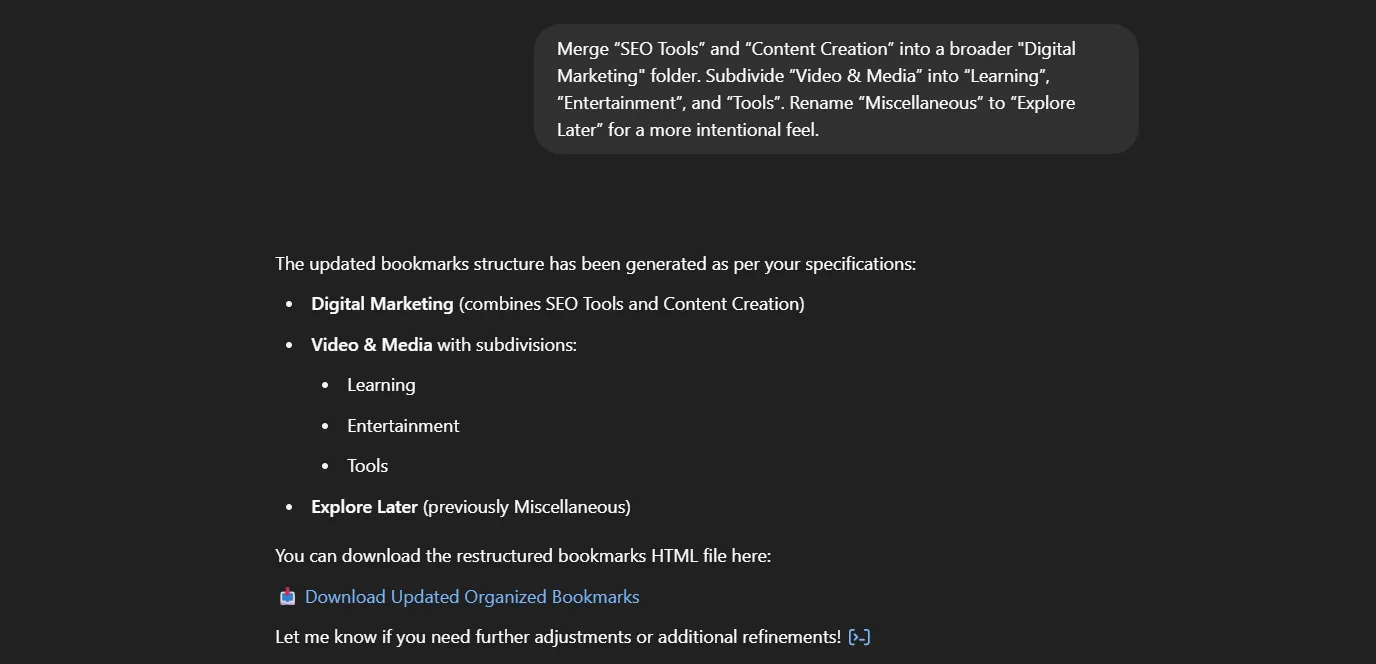Select the bold Digital Marketing label
Screen dimensions: 1376x664
click(381, 303)
